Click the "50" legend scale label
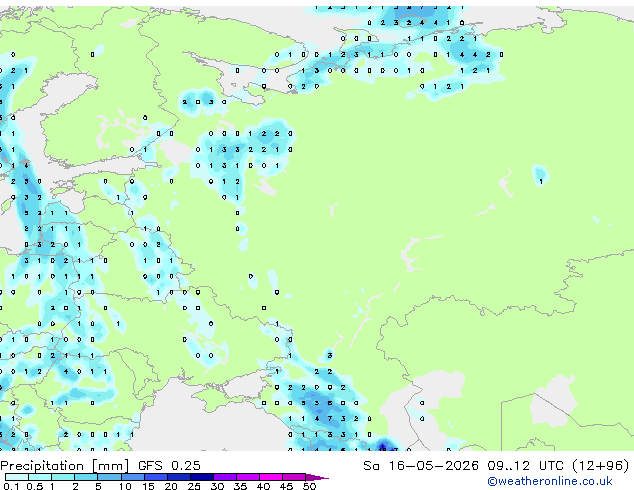This screenshot has height=490, width=634. tap(309, 486)
